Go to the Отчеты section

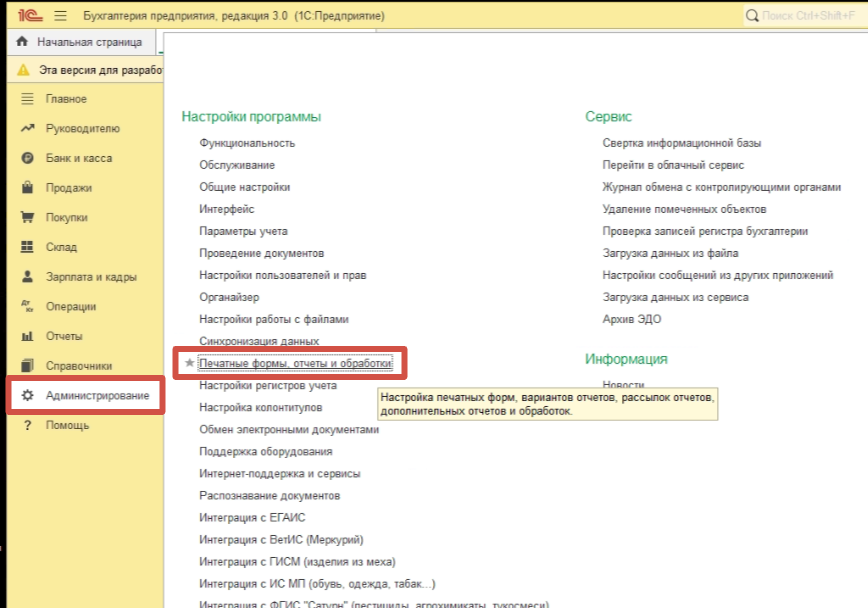pyautogui.click(x=64, y=336)
